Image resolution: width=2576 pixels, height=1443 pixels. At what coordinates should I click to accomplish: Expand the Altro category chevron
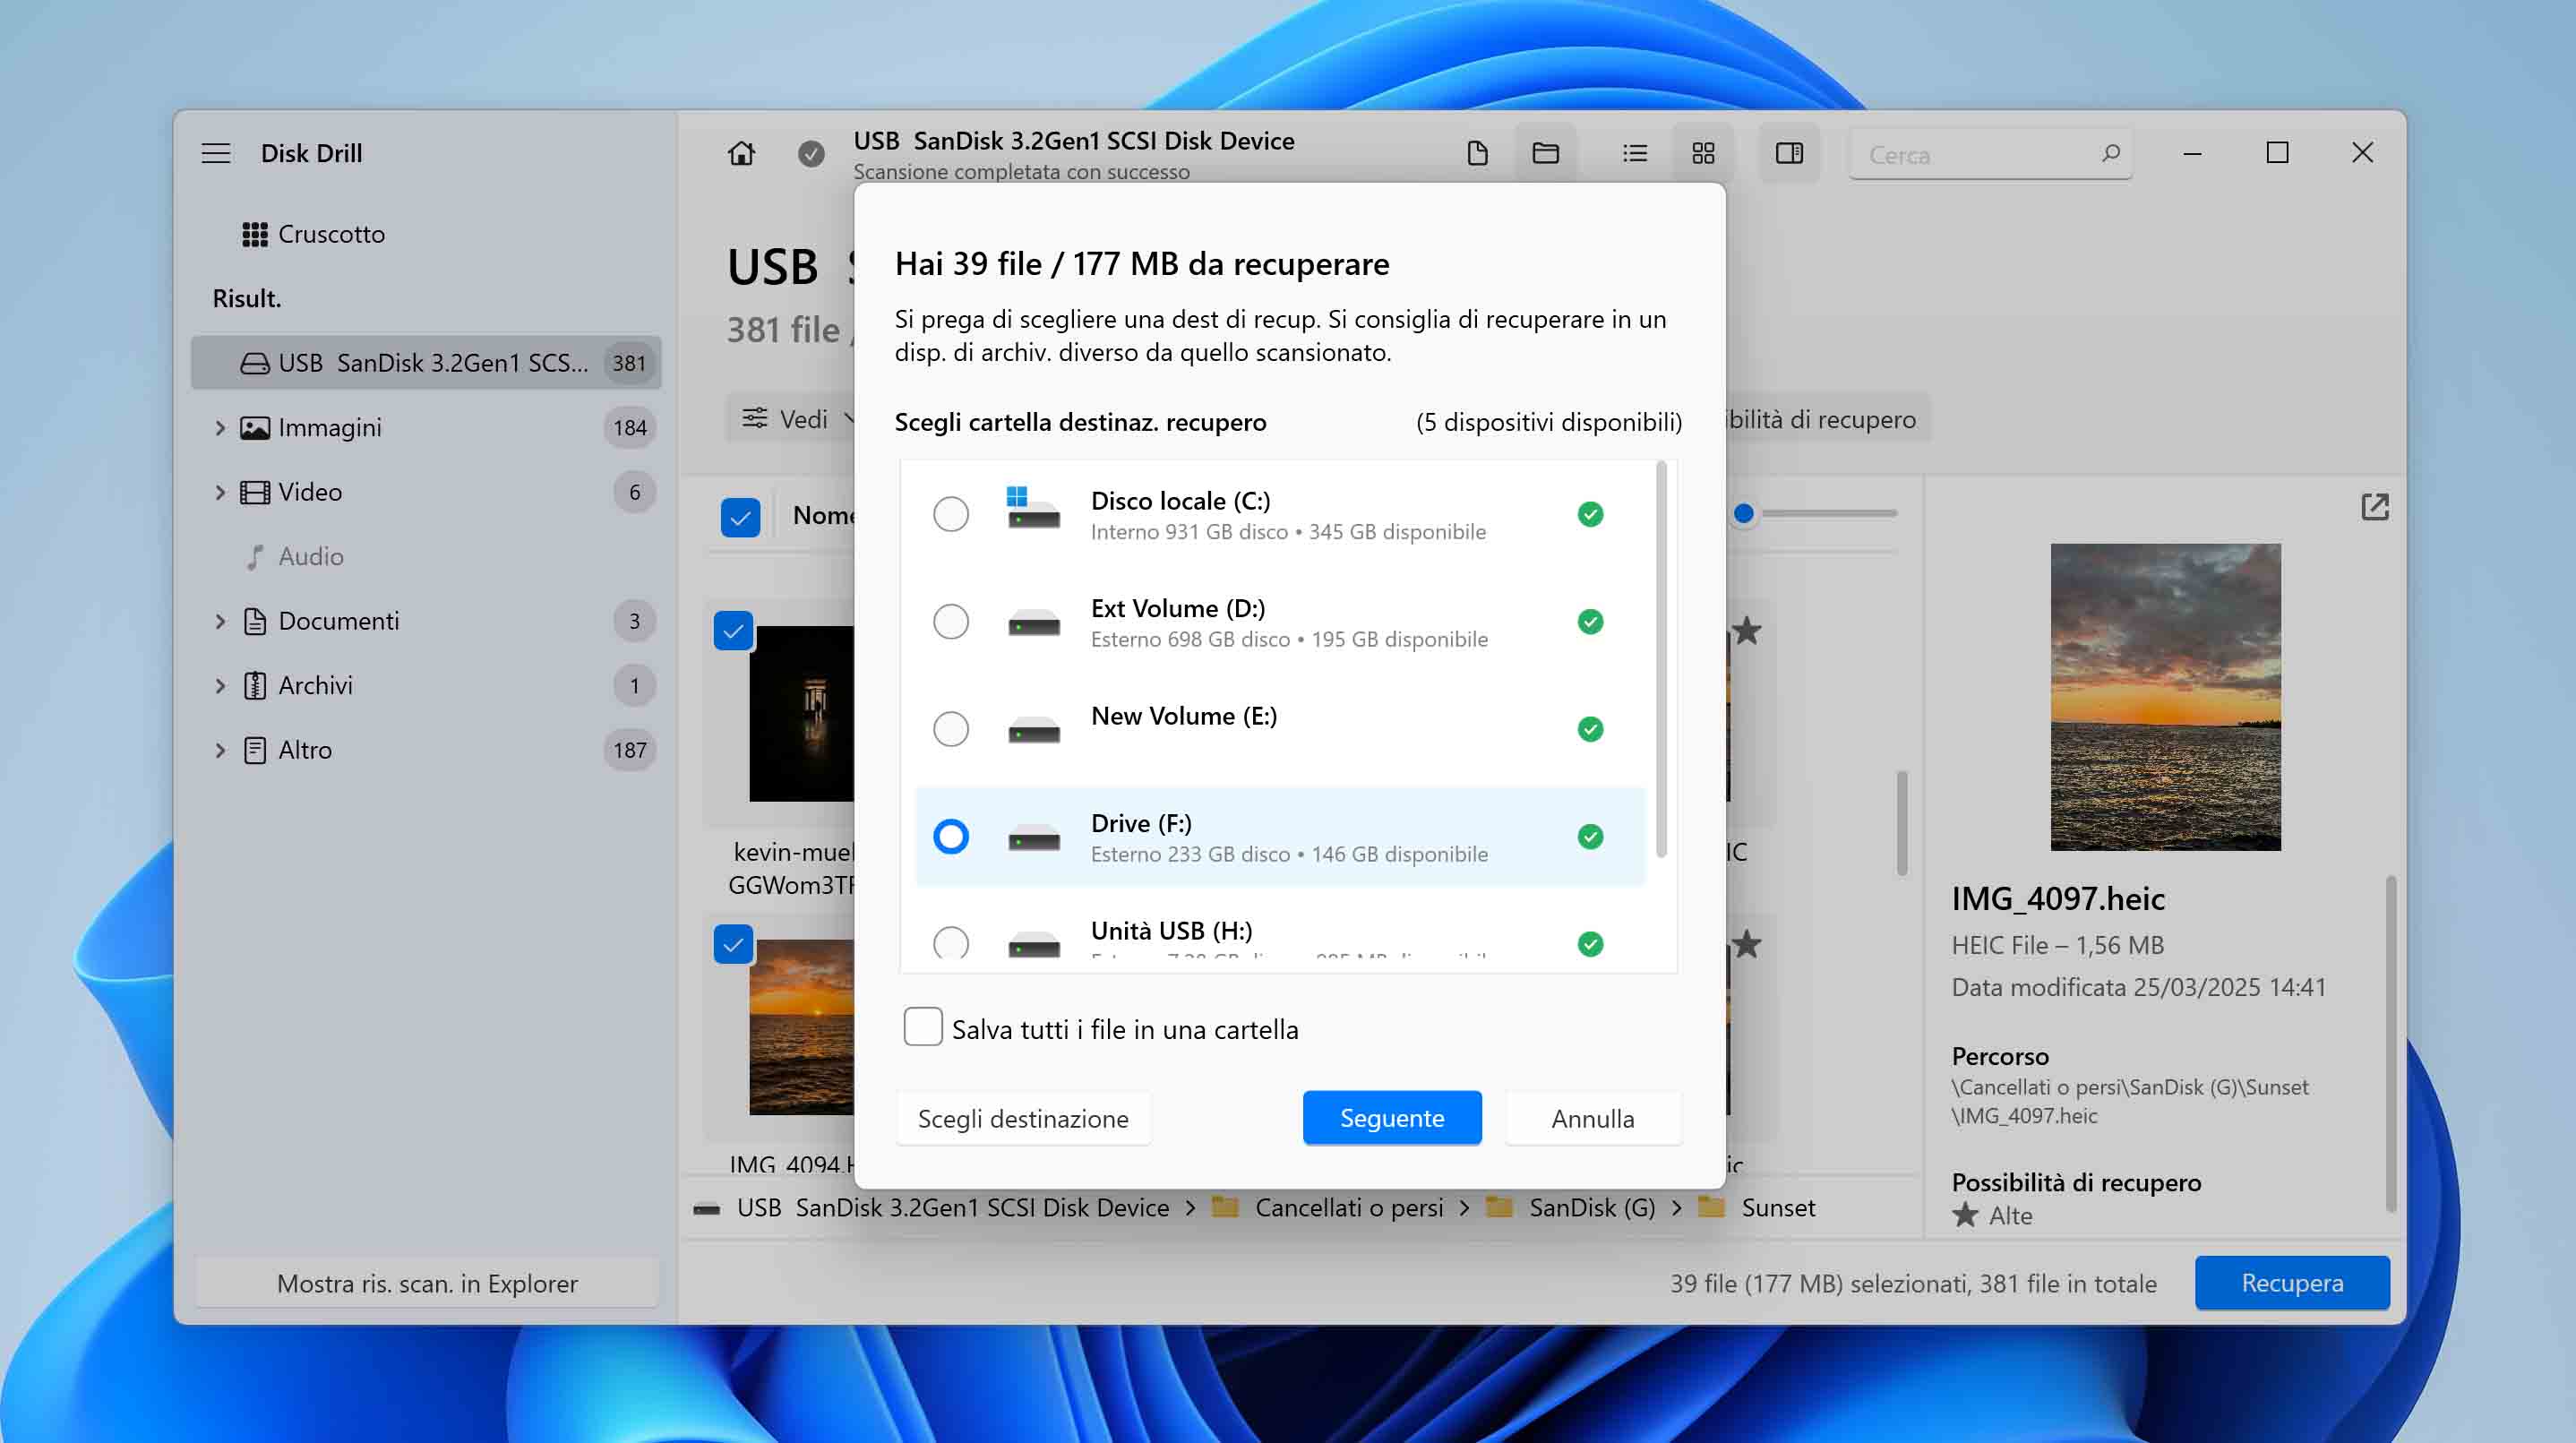[220, 750]
